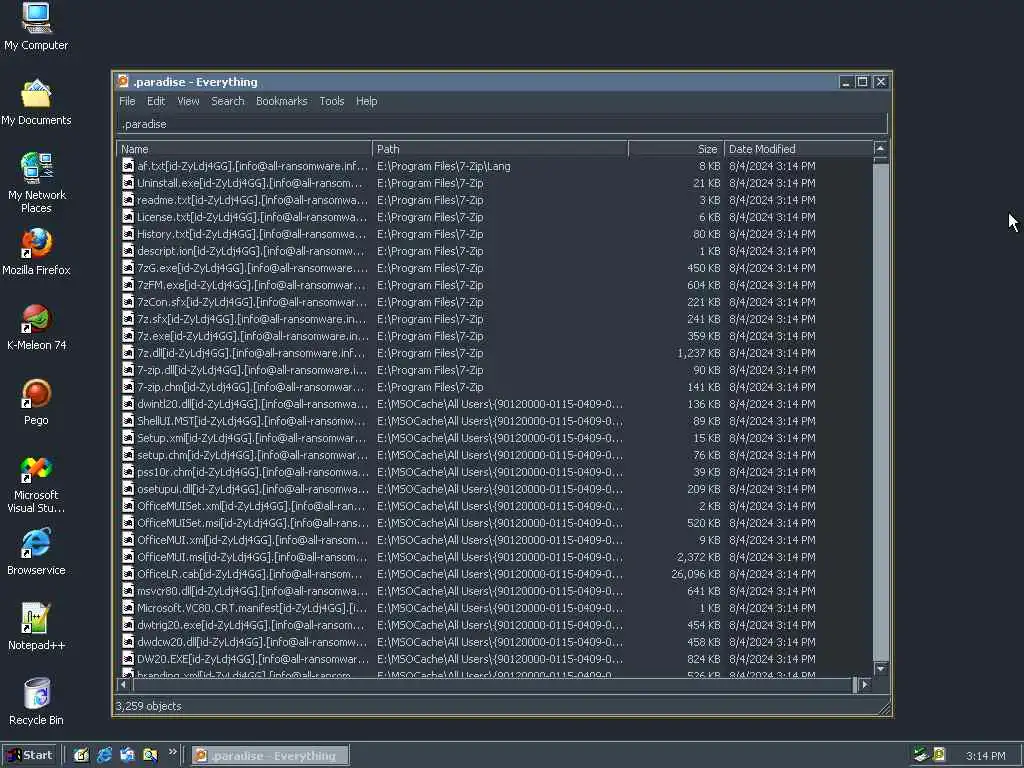1024x768 pixels.
Task: Select the License.txt[id-ZyLdj4GG] file row
Action: tap(495, 217)
